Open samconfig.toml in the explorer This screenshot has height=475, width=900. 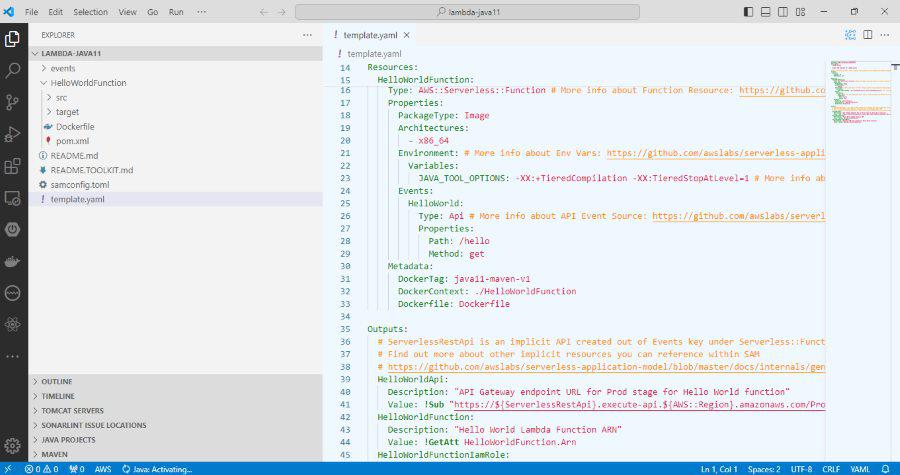(x=80, y=185)
